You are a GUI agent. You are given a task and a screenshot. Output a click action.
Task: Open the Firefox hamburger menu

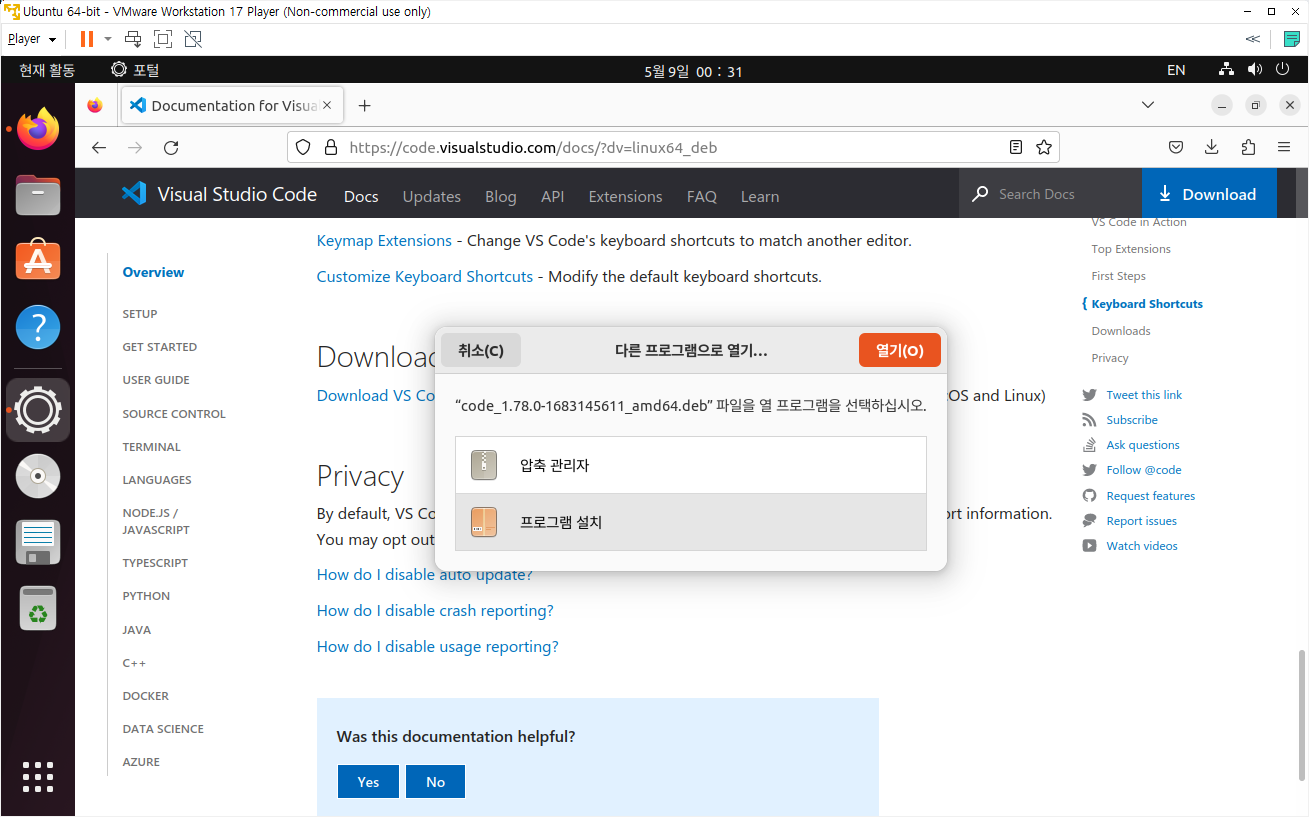(x=1284, y=147)
